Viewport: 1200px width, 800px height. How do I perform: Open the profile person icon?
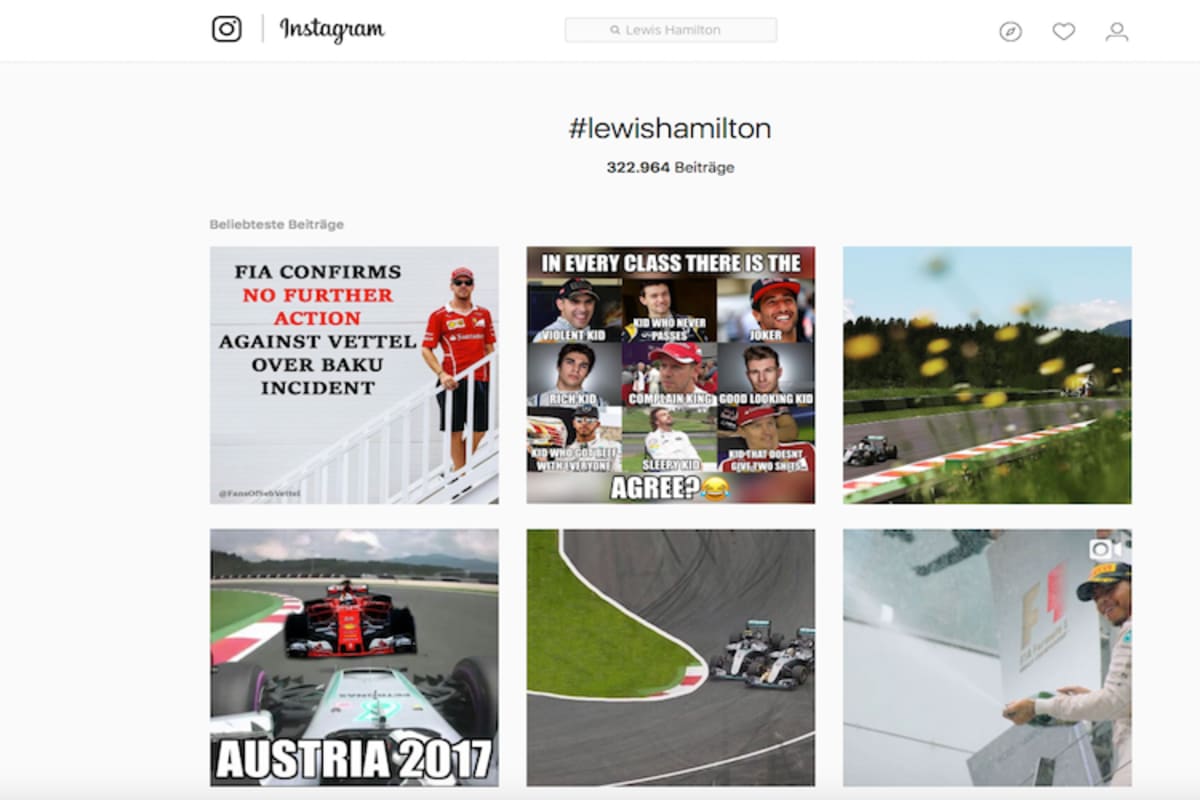[x=1117, y=32]
